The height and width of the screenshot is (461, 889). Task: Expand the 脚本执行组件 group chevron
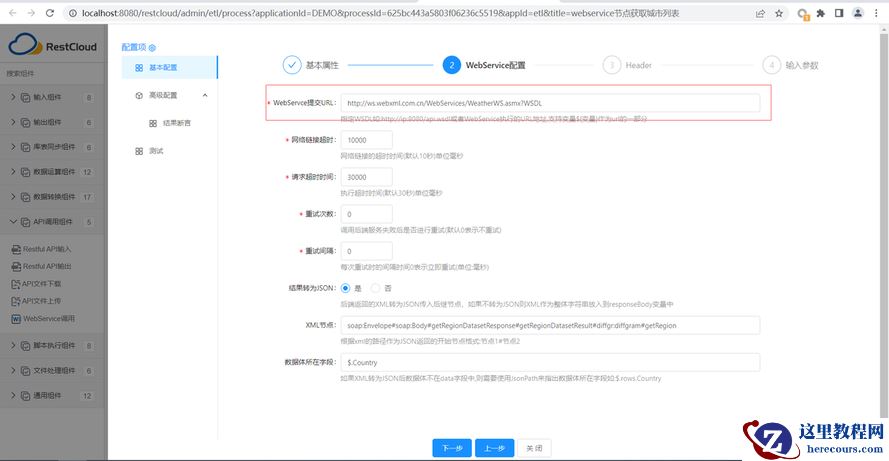[x=13, y=345]
